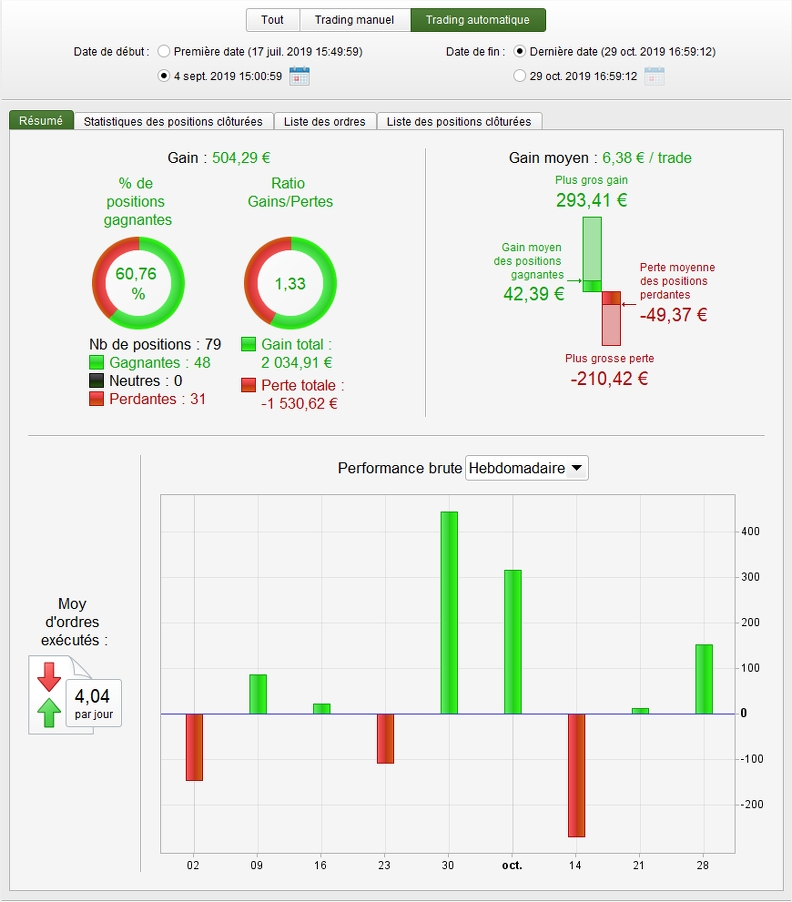Viewport: 792px width, 902px height.
Task: Click the green bar for week 09
Action: [258, 694]
